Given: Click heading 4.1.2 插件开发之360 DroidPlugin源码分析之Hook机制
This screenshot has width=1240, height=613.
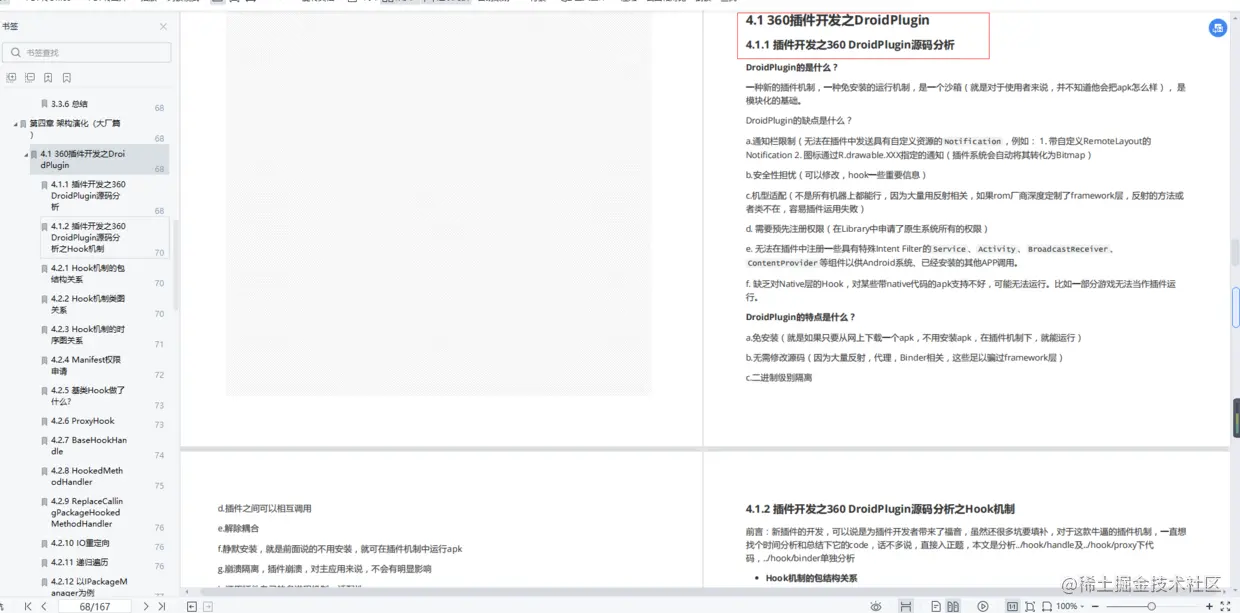Looking at the screenshot, I should [880, 509].
